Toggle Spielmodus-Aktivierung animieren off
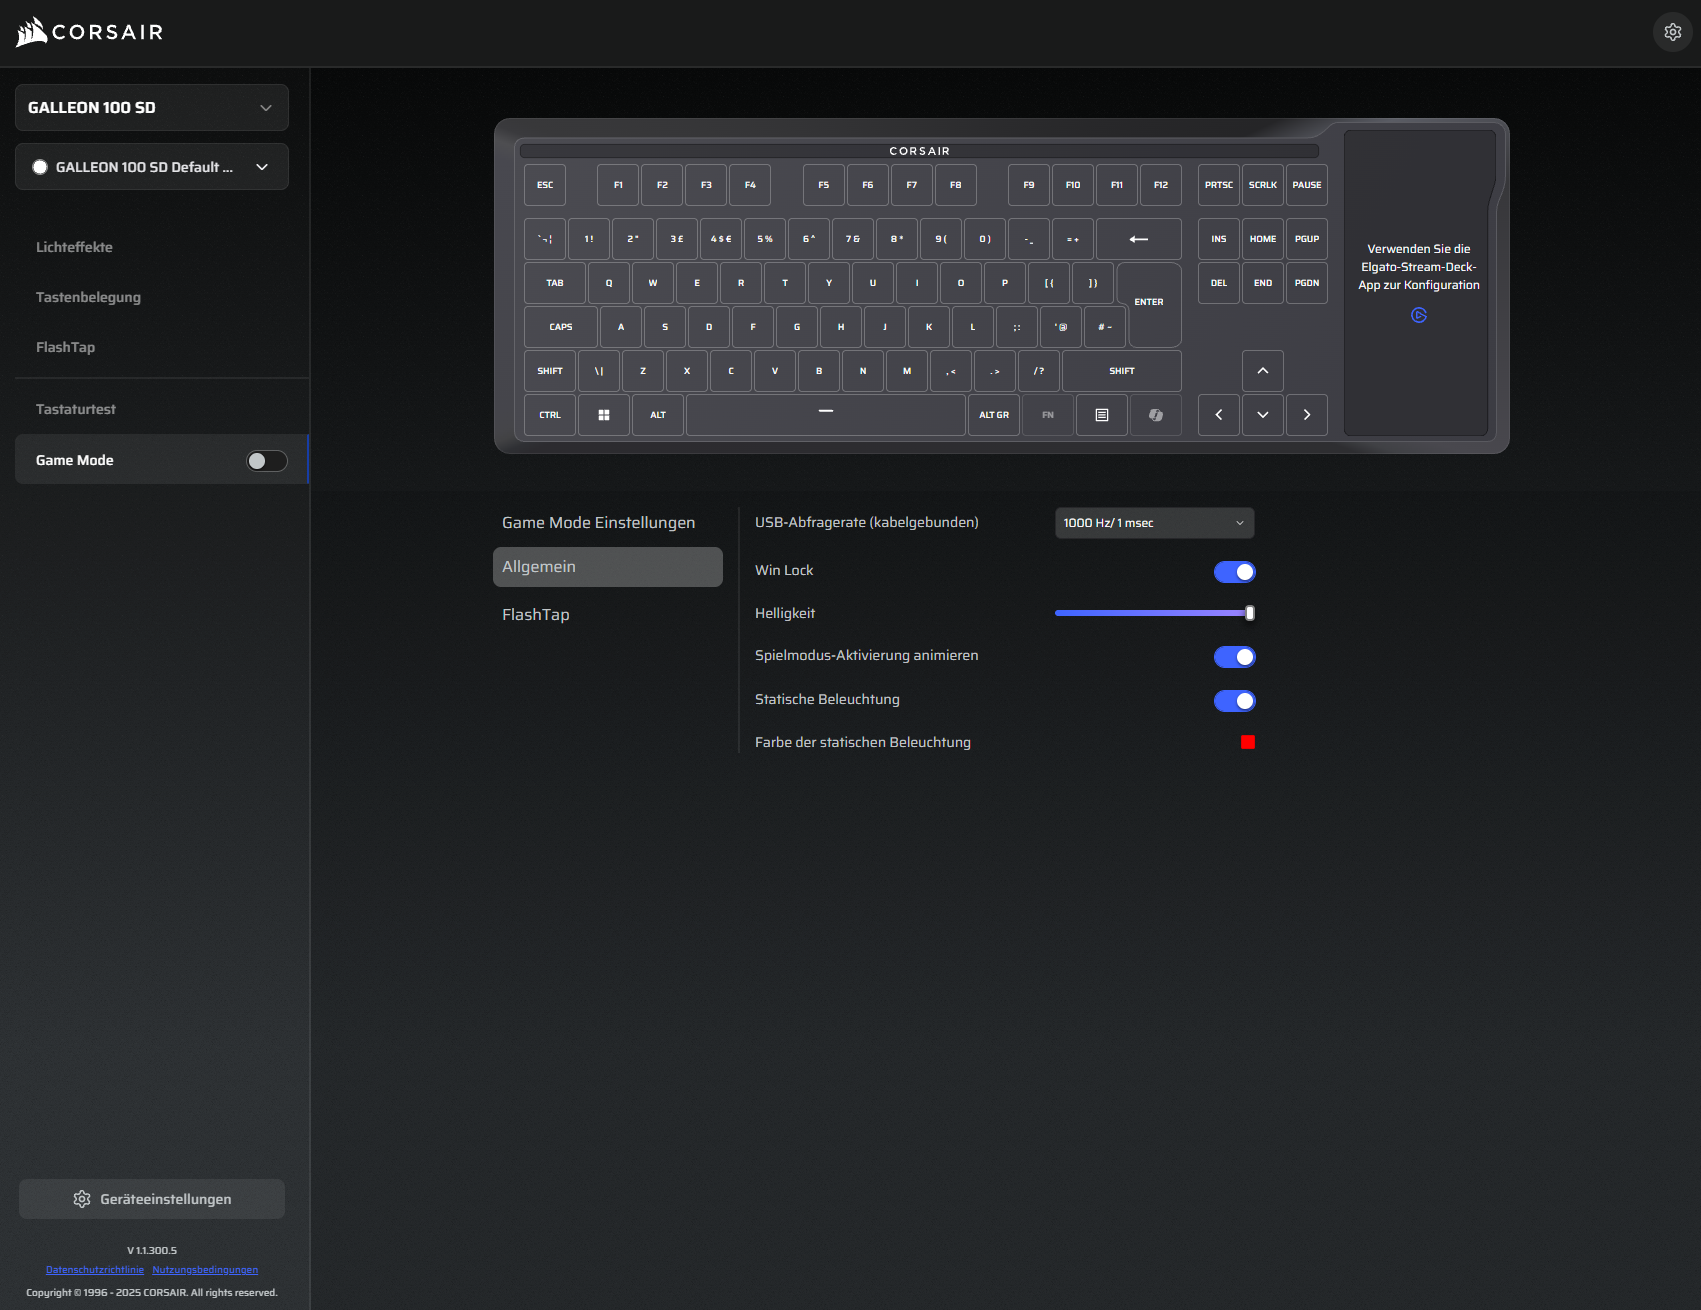 (1234, 656)
